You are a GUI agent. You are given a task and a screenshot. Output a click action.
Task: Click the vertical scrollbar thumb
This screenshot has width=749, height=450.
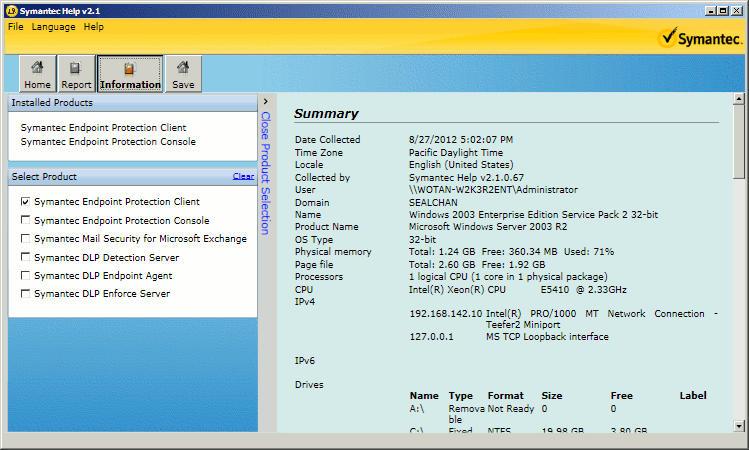[x=738, y=141]
